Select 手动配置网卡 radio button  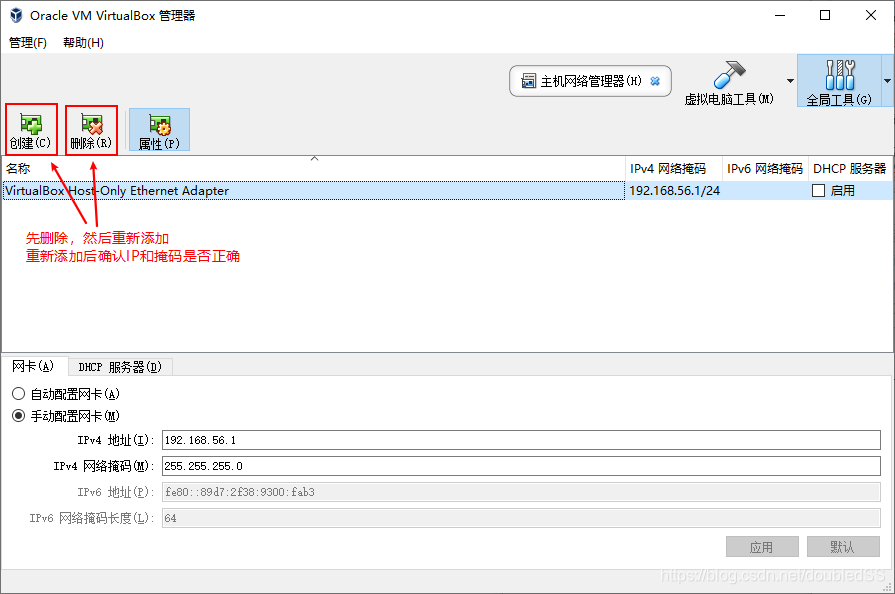tap(18, 416)
